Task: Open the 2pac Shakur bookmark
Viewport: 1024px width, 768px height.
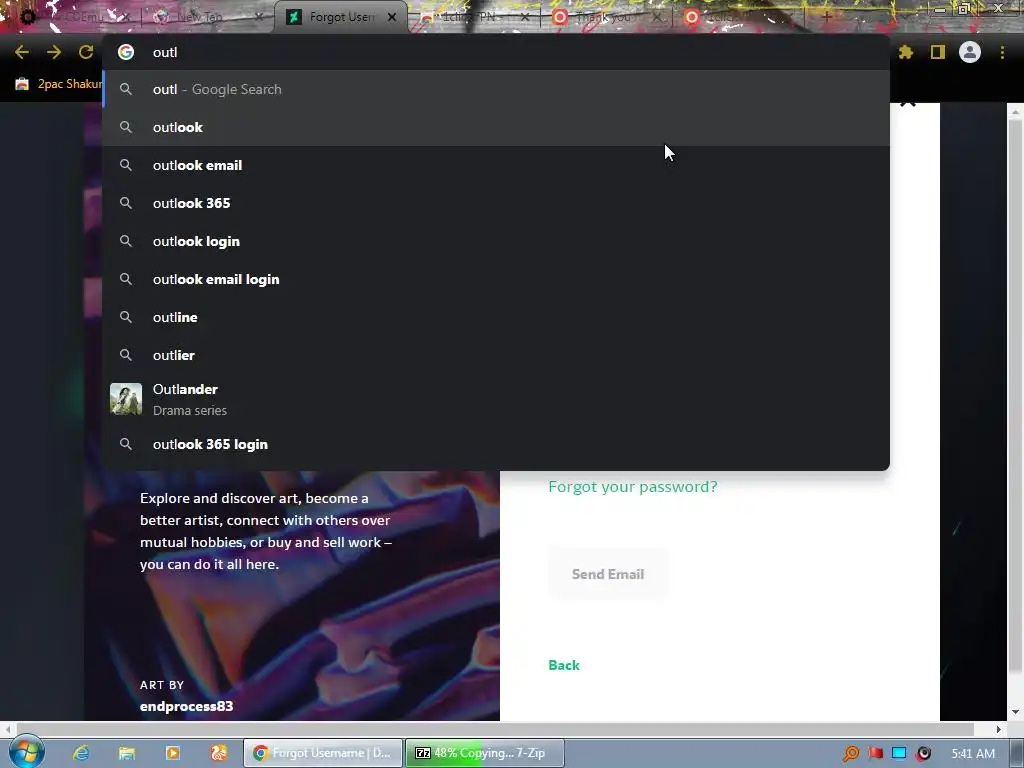Action: pyautogui.click(x=58, y=84)
